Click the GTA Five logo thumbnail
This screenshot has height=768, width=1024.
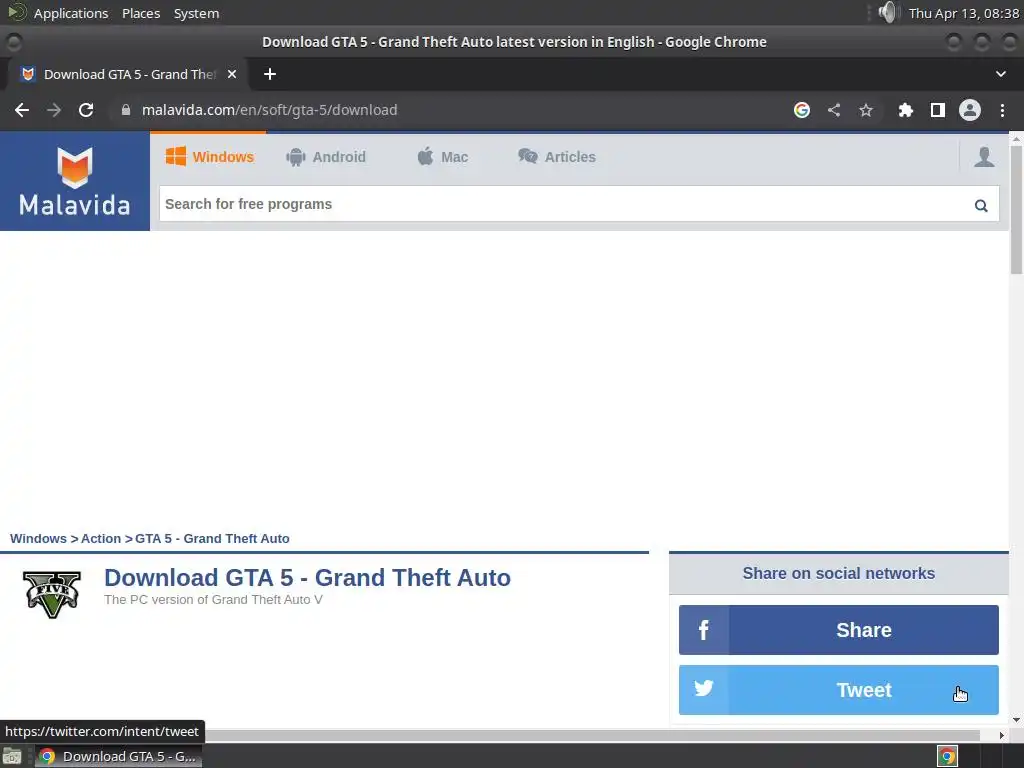pos(52,594)
